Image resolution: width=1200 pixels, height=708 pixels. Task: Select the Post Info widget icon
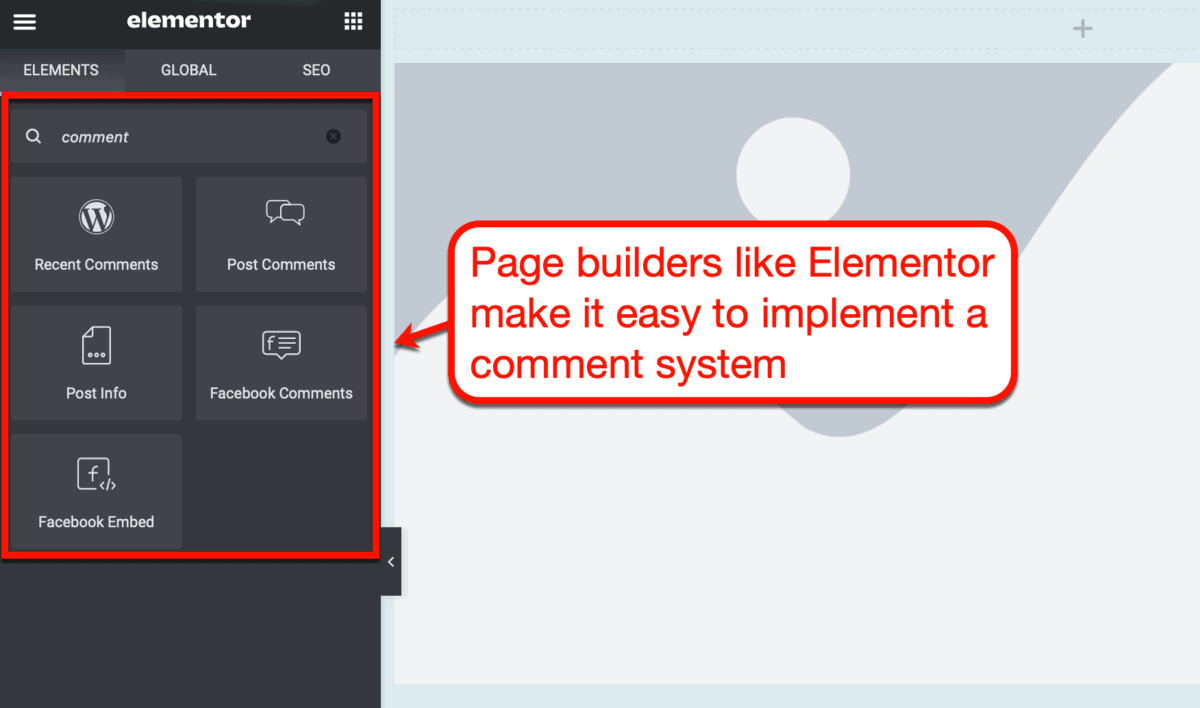[96, 344]
